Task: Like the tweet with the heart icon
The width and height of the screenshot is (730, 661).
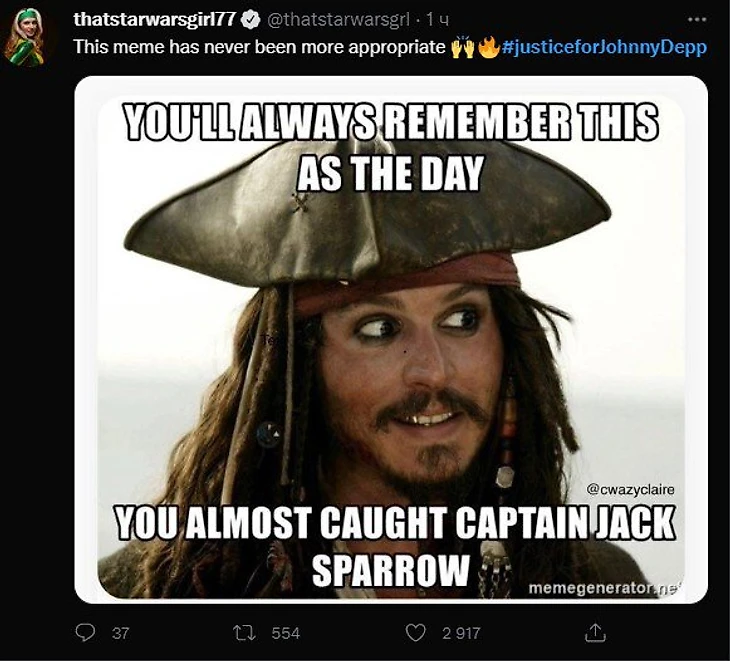Action: [415, 633]
